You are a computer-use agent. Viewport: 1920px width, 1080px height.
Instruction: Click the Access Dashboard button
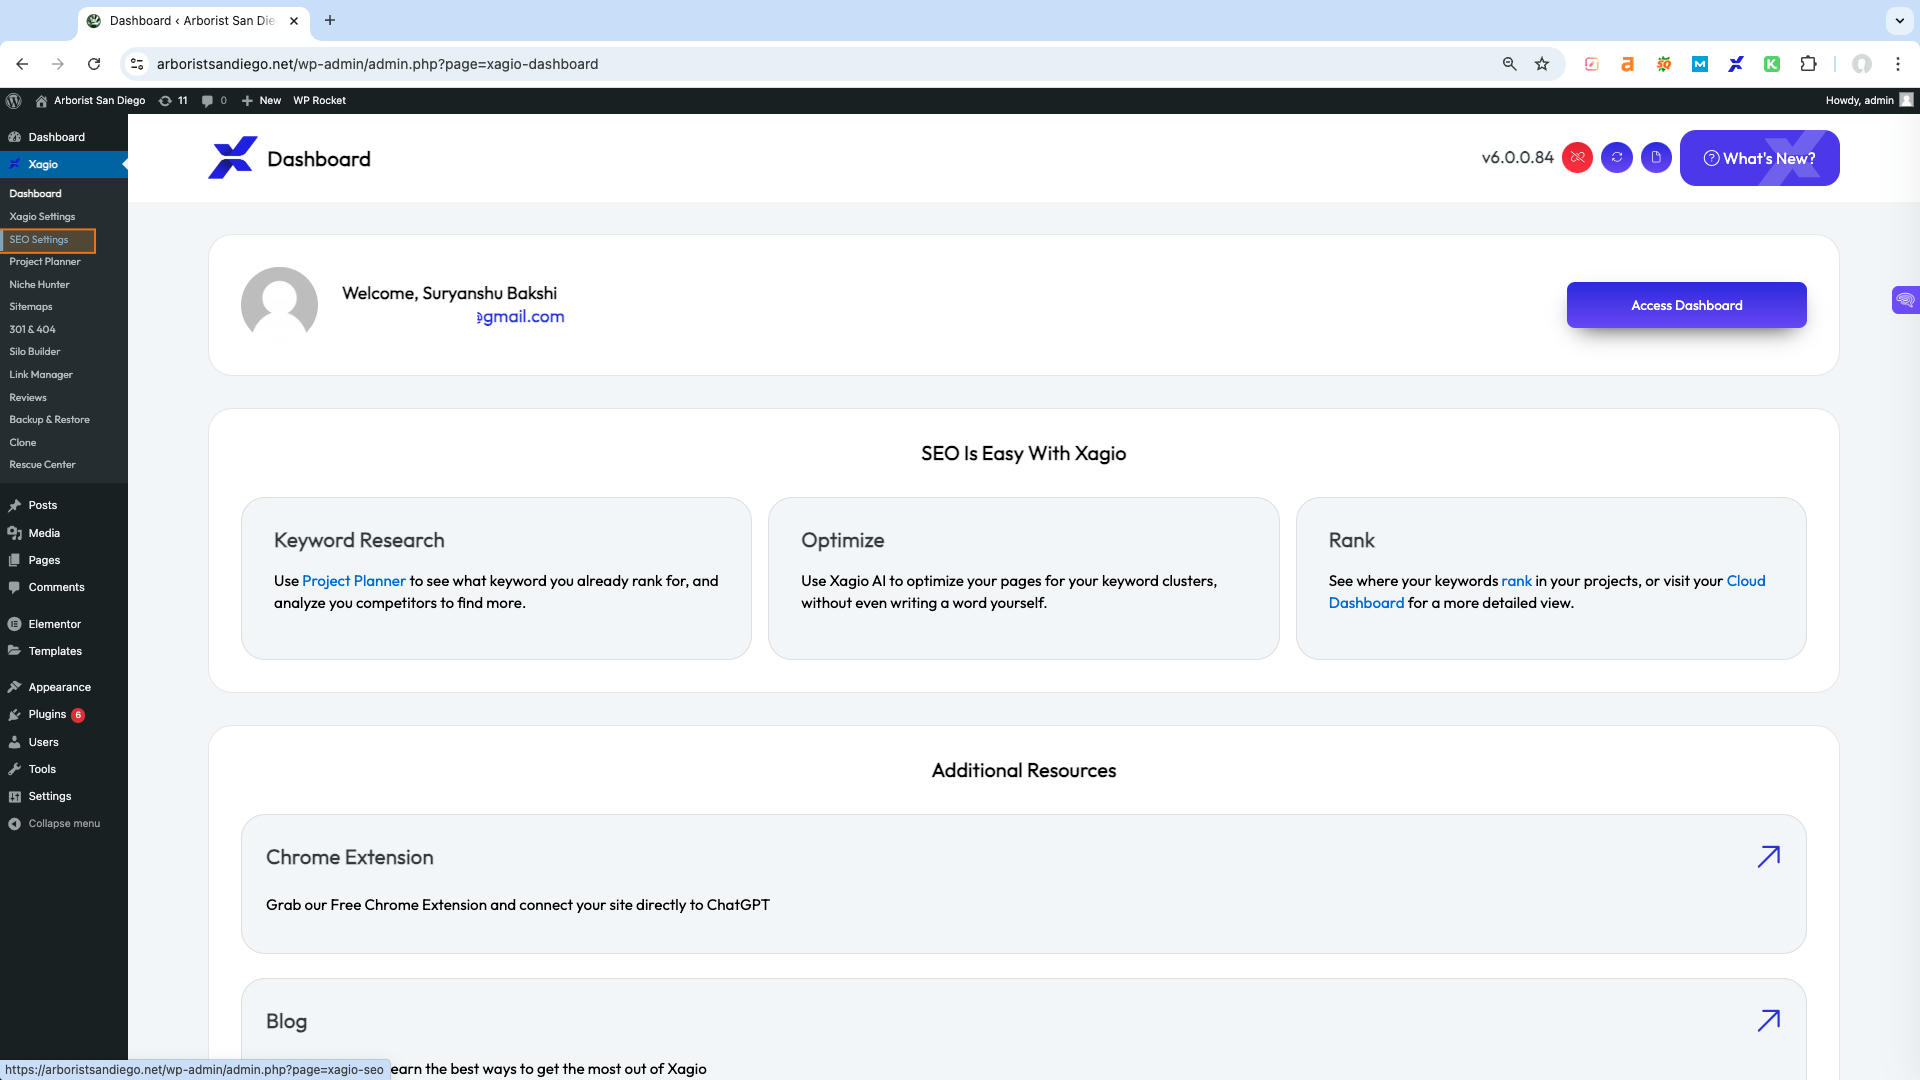1686,305
